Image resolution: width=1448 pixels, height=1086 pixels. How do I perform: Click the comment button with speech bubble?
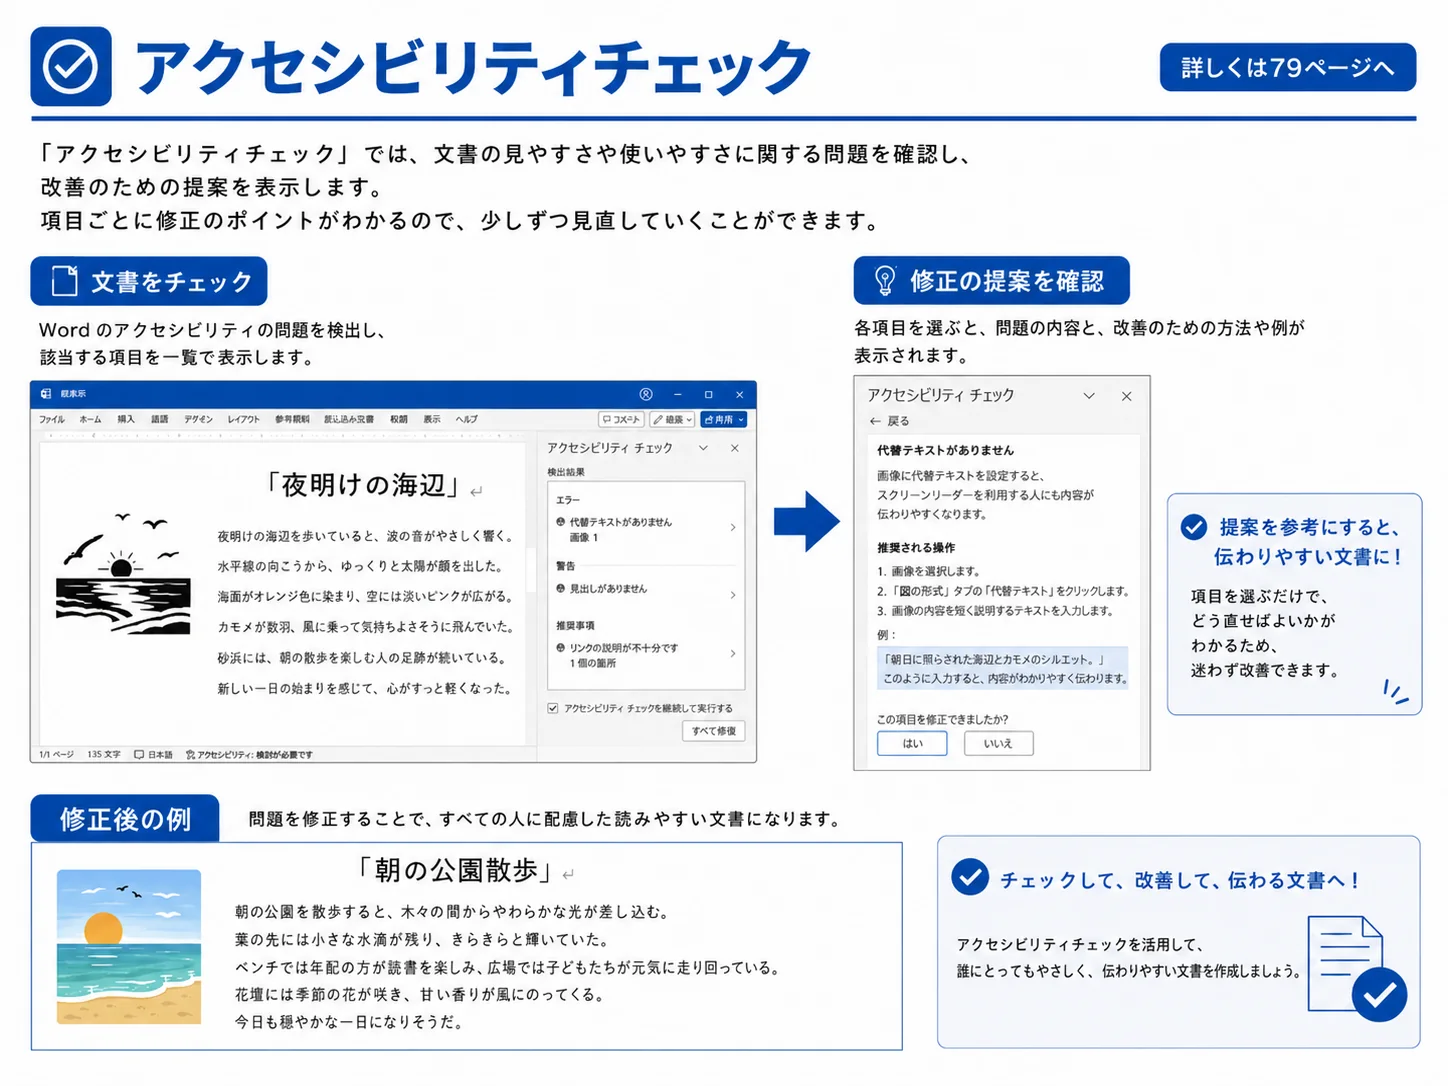pos(621,419)
